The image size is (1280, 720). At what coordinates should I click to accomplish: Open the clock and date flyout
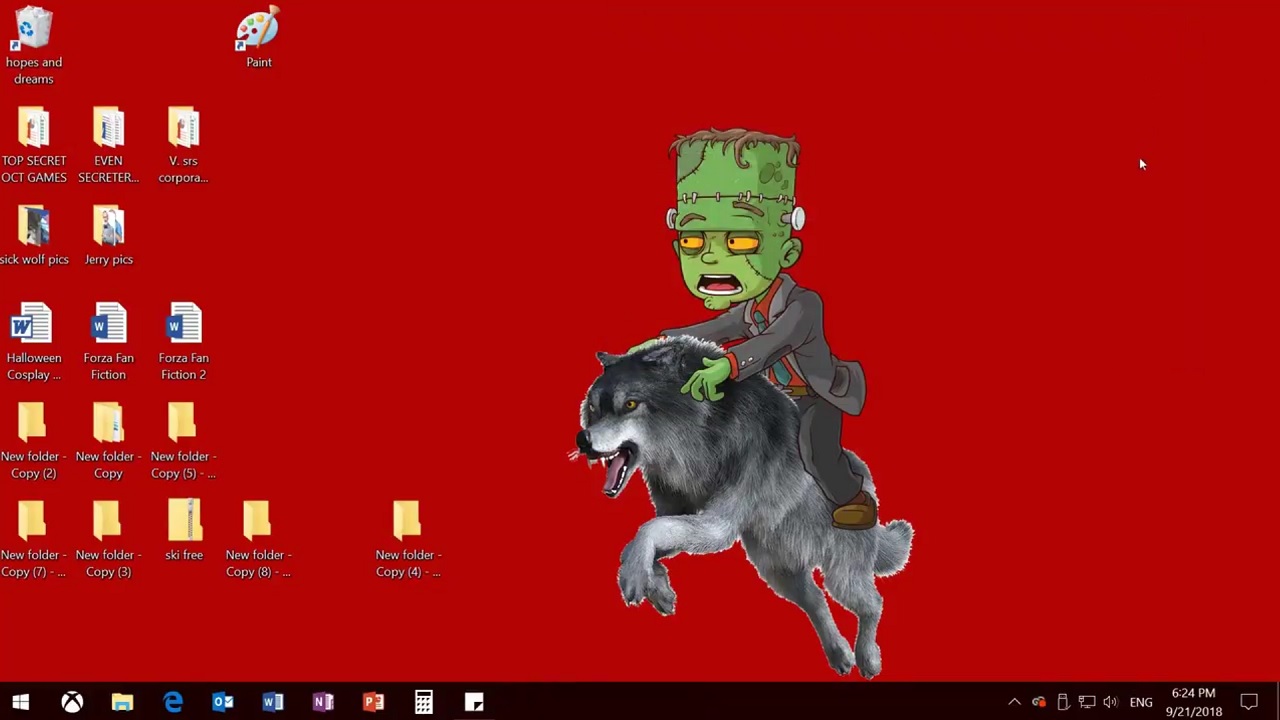pos(1193,702)
